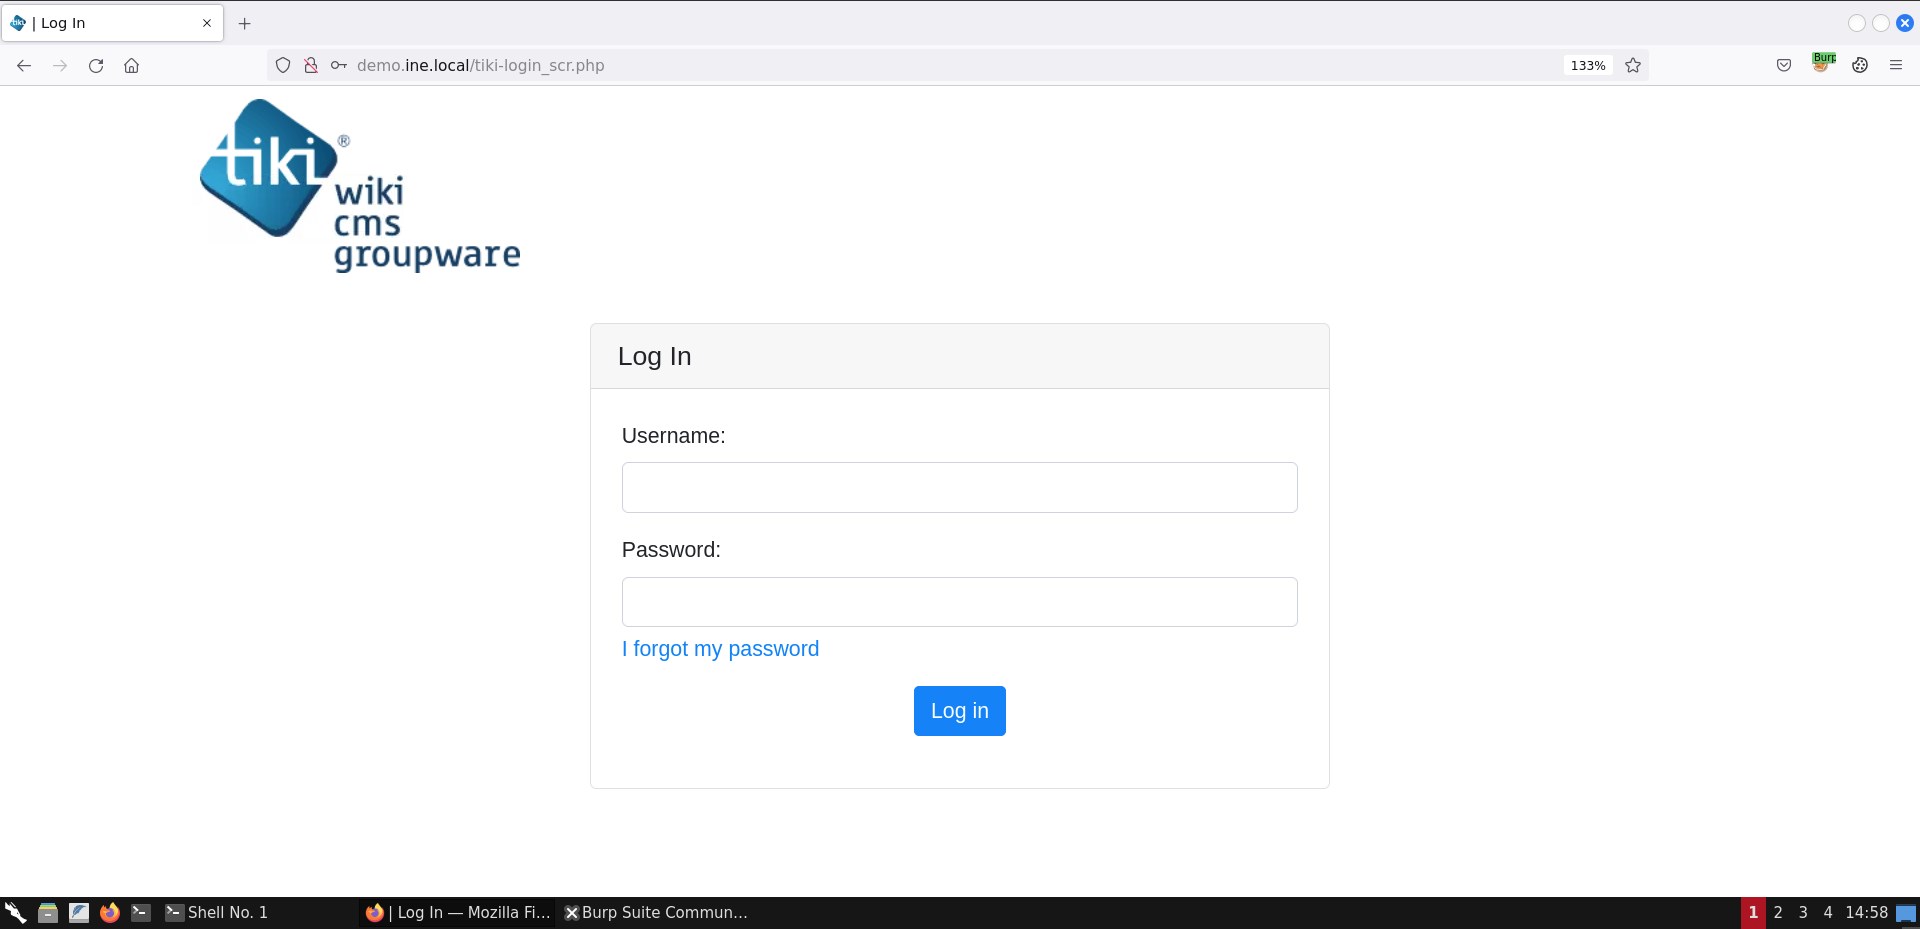The image size is (1920, 929).
Task: Click the Tiki wiki cms groupware logo
Action: (x=359, y=186)
